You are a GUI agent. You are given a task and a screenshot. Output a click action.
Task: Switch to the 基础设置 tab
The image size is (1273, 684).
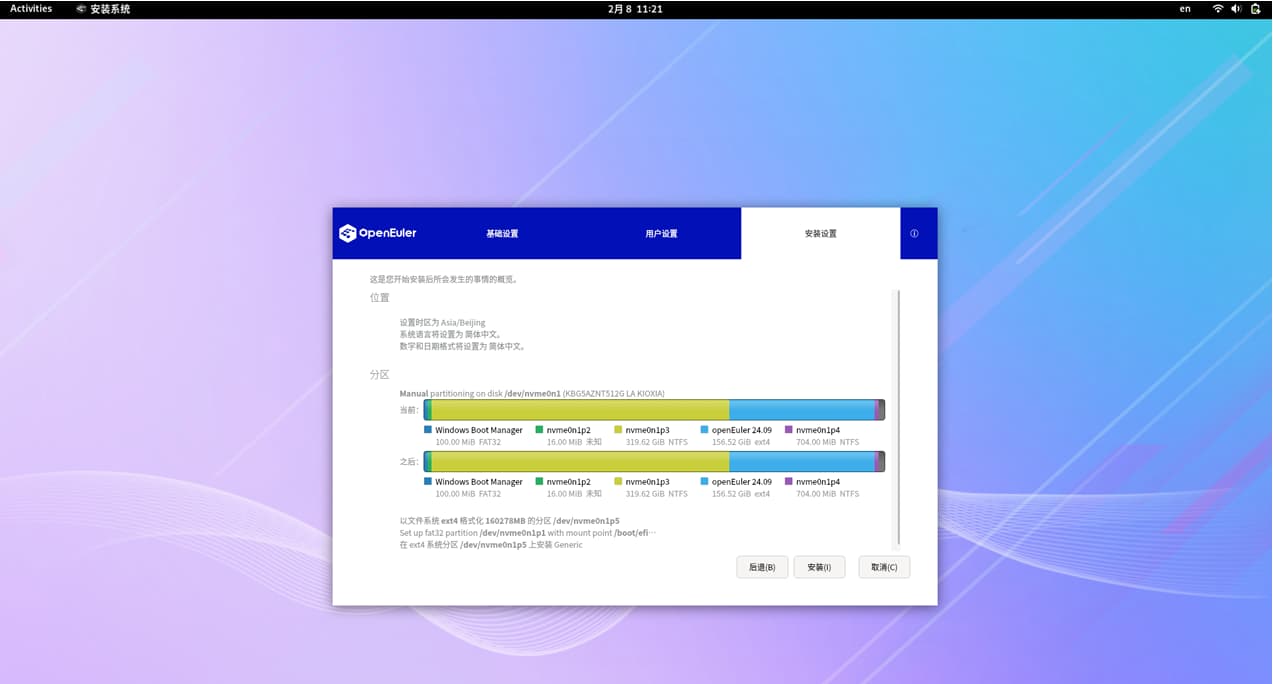tap(502, 234)
